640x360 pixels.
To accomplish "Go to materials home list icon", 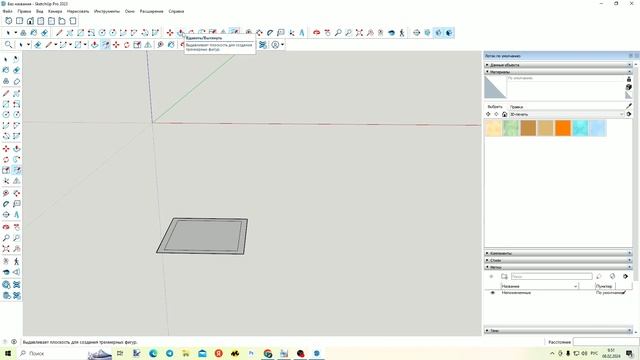I will click(504, 114).
